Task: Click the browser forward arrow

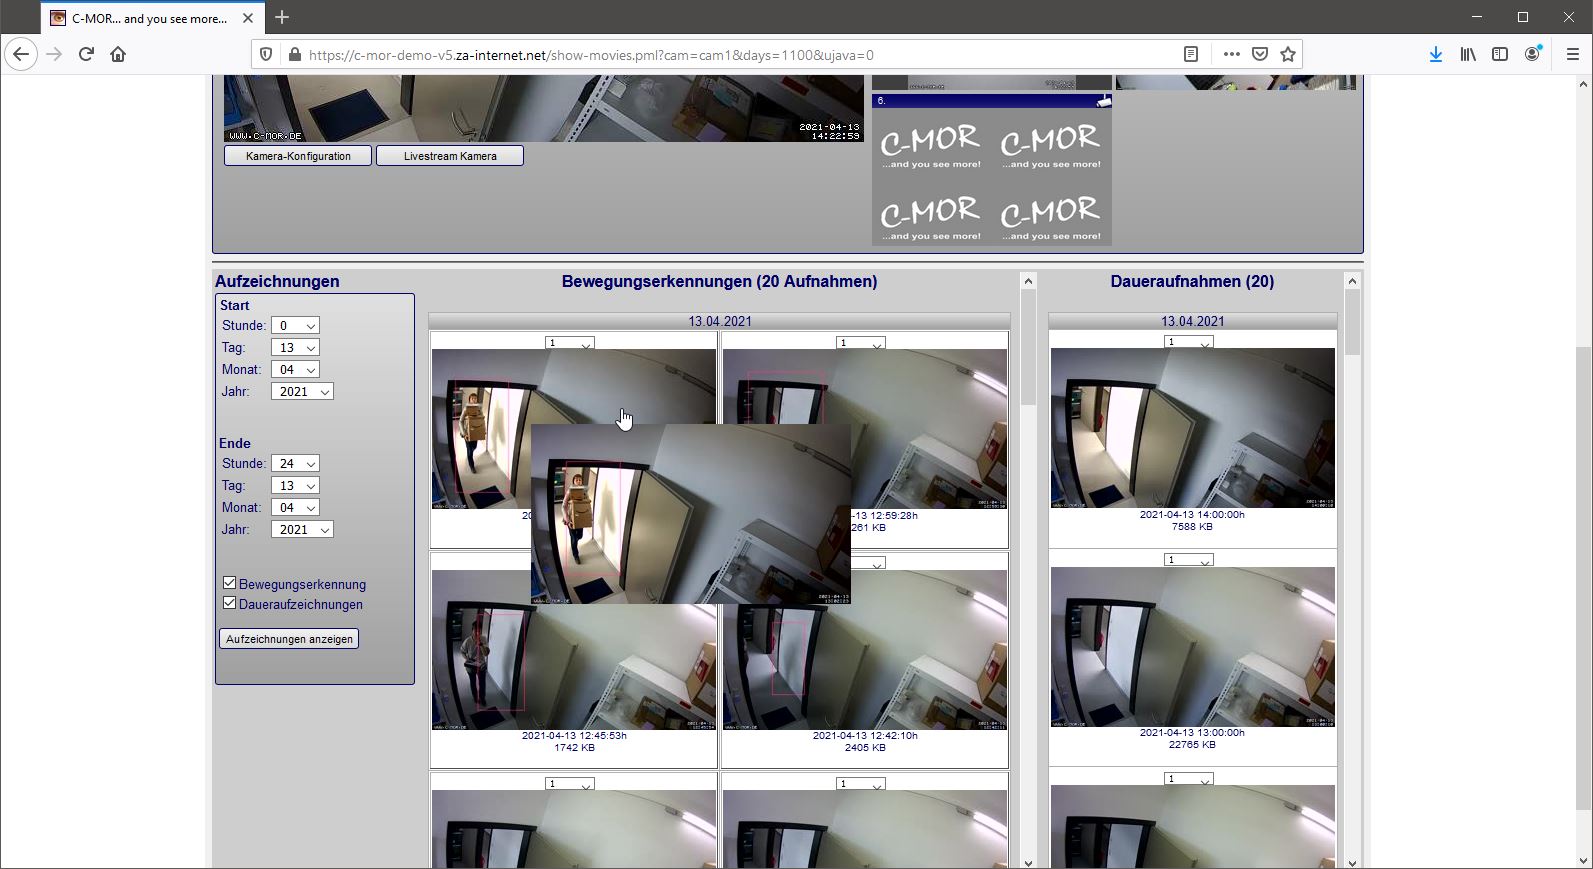Action: (x=54, y=54)
